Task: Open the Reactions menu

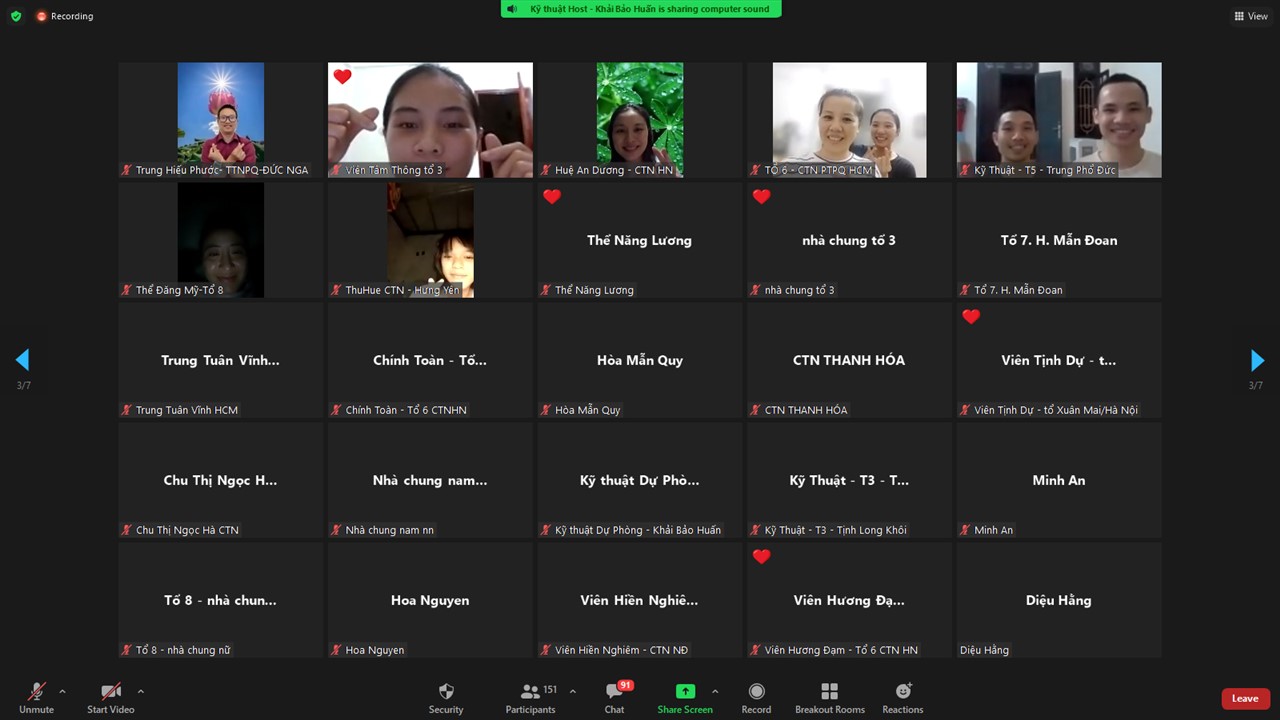Action: pos(903,698)
